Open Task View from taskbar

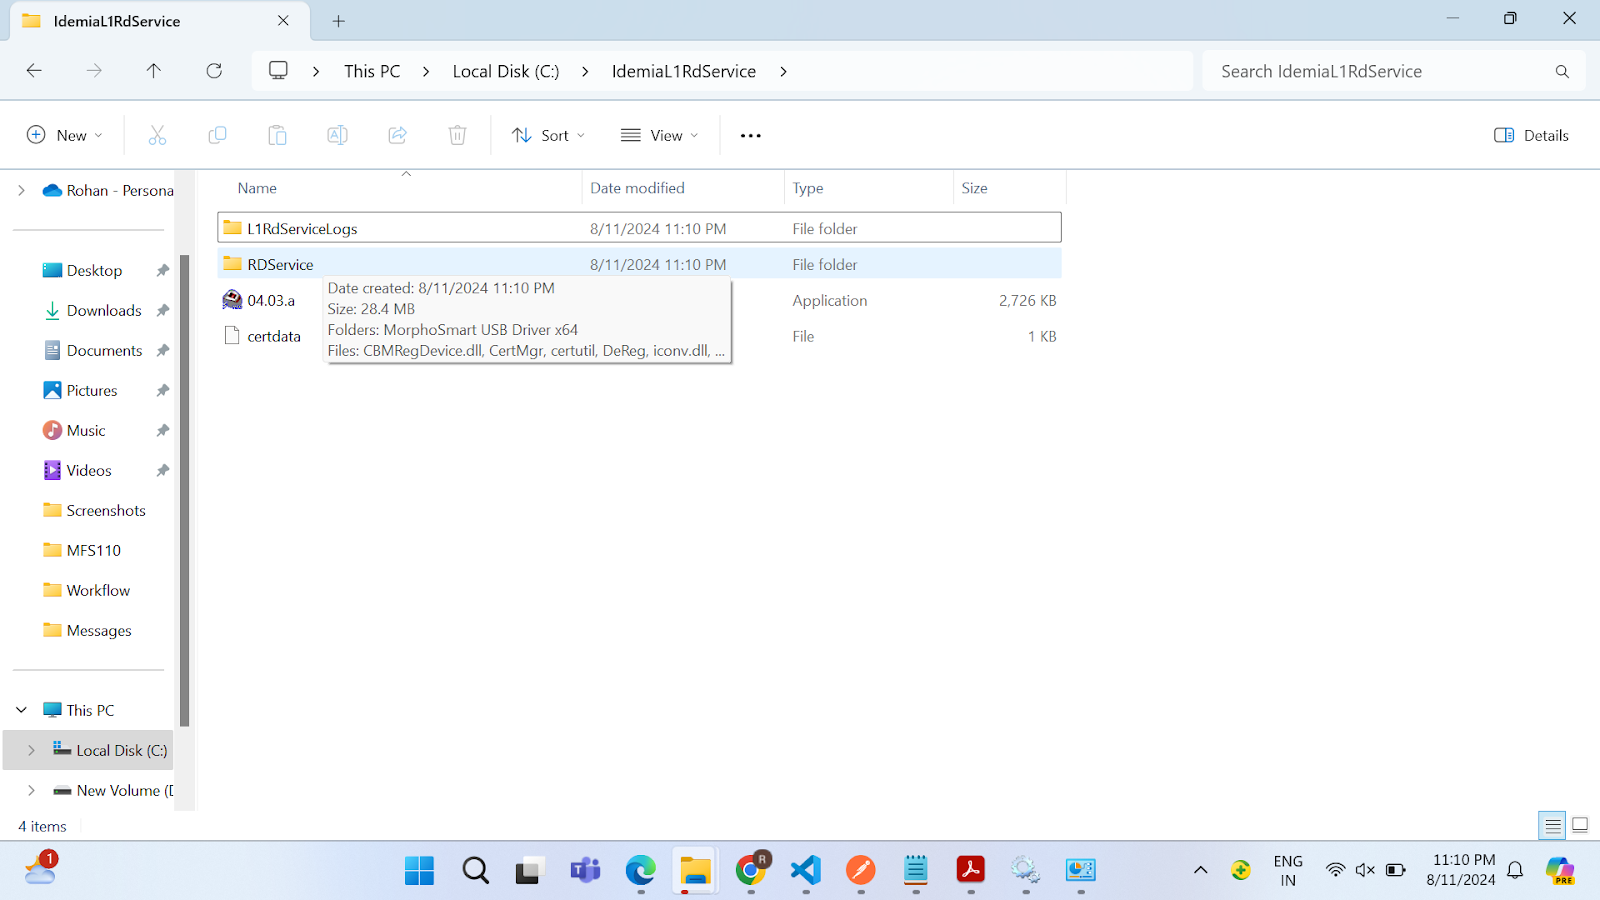[x=530, y=870]
